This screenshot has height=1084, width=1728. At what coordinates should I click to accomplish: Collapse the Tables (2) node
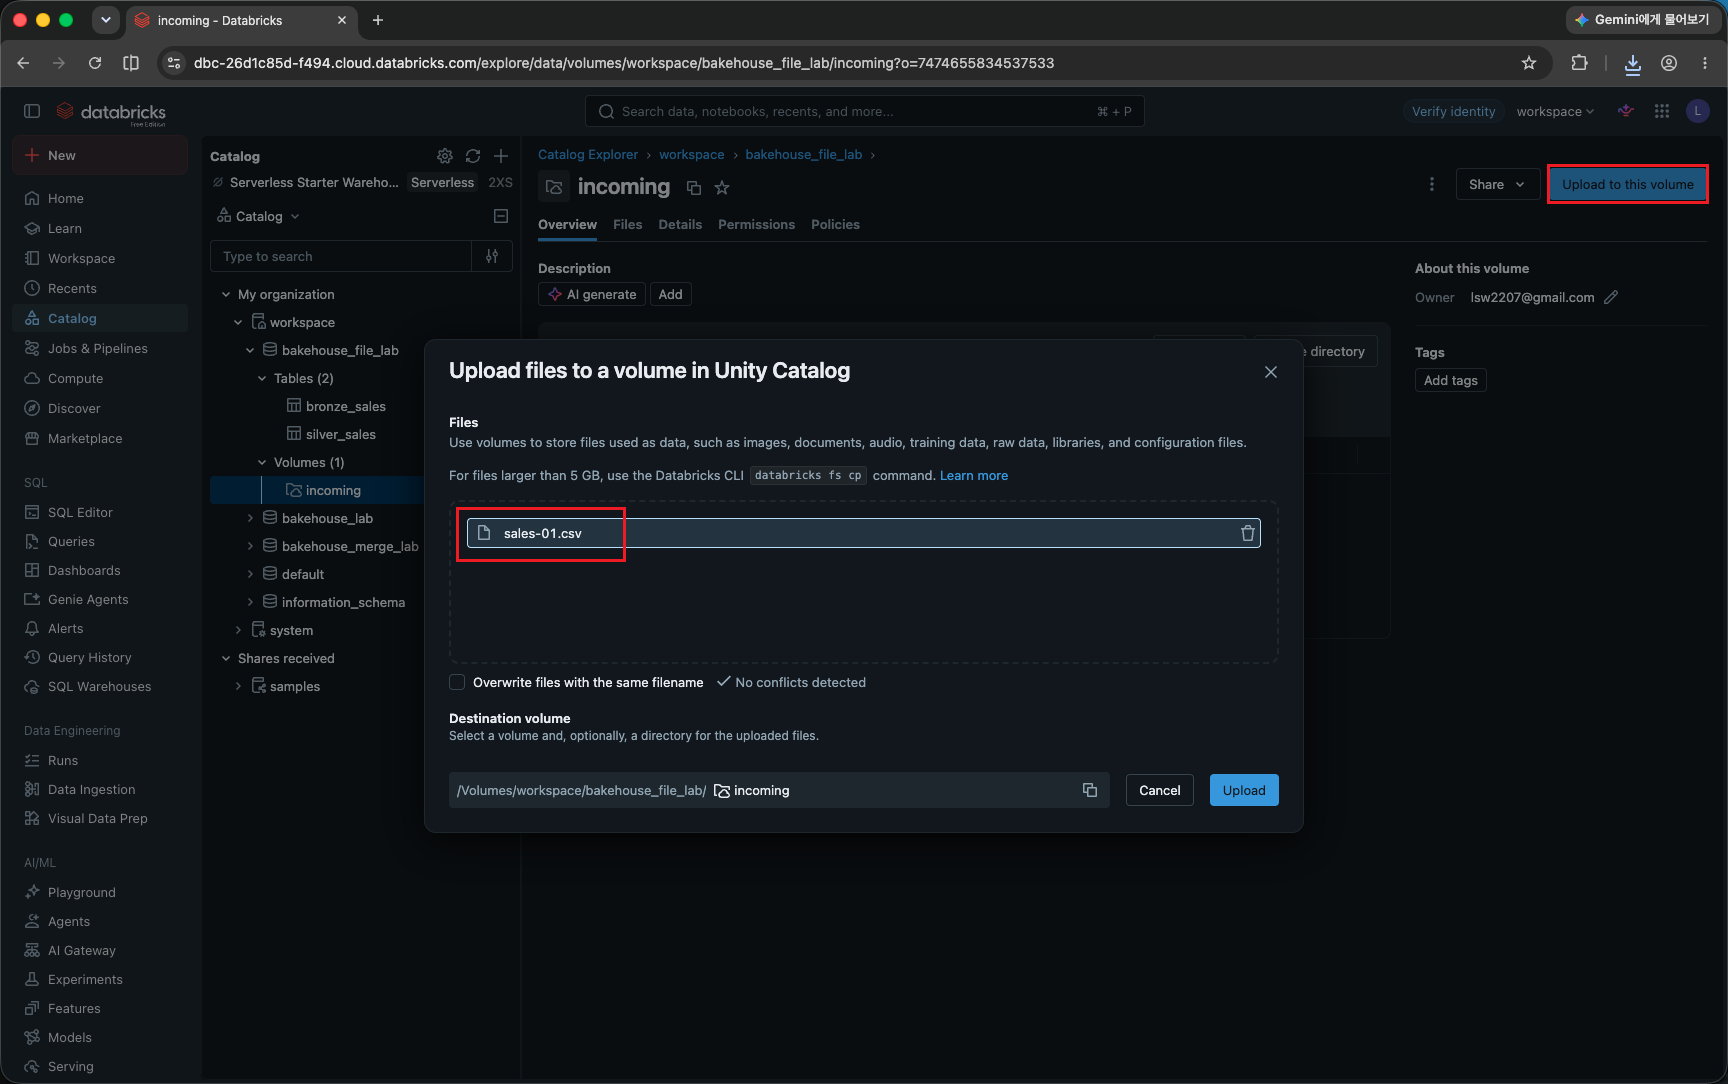tap(262, 378)
